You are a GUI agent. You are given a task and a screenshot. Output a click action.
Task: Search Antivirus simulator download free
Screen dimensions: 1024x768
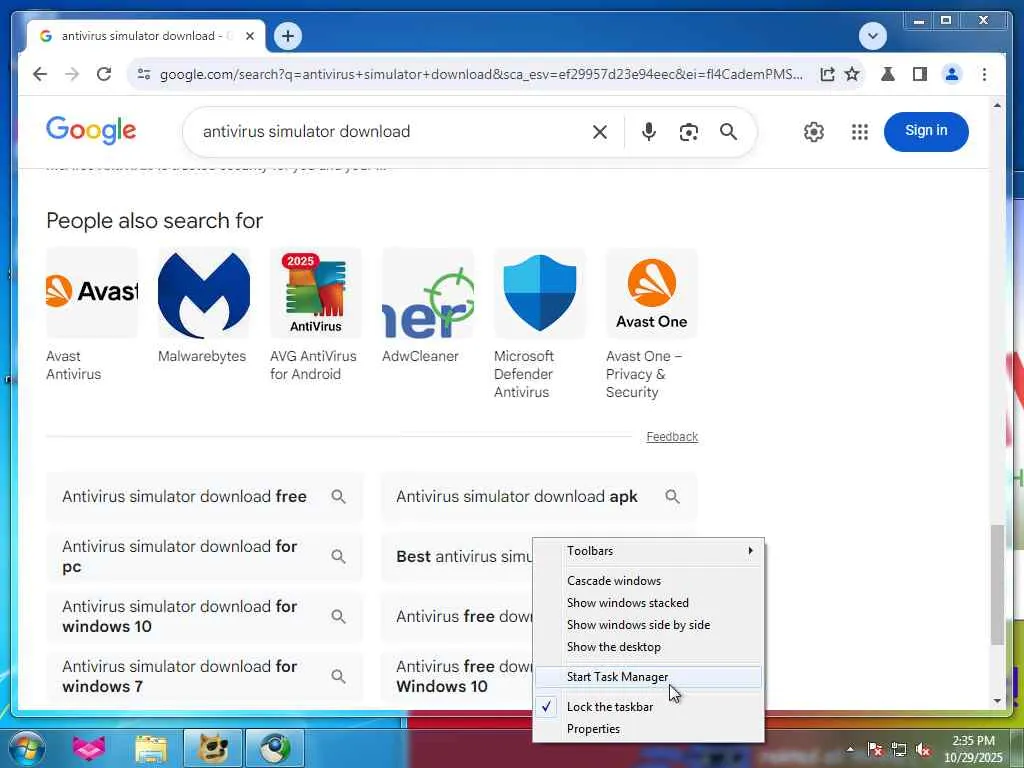tap(204, 496)
